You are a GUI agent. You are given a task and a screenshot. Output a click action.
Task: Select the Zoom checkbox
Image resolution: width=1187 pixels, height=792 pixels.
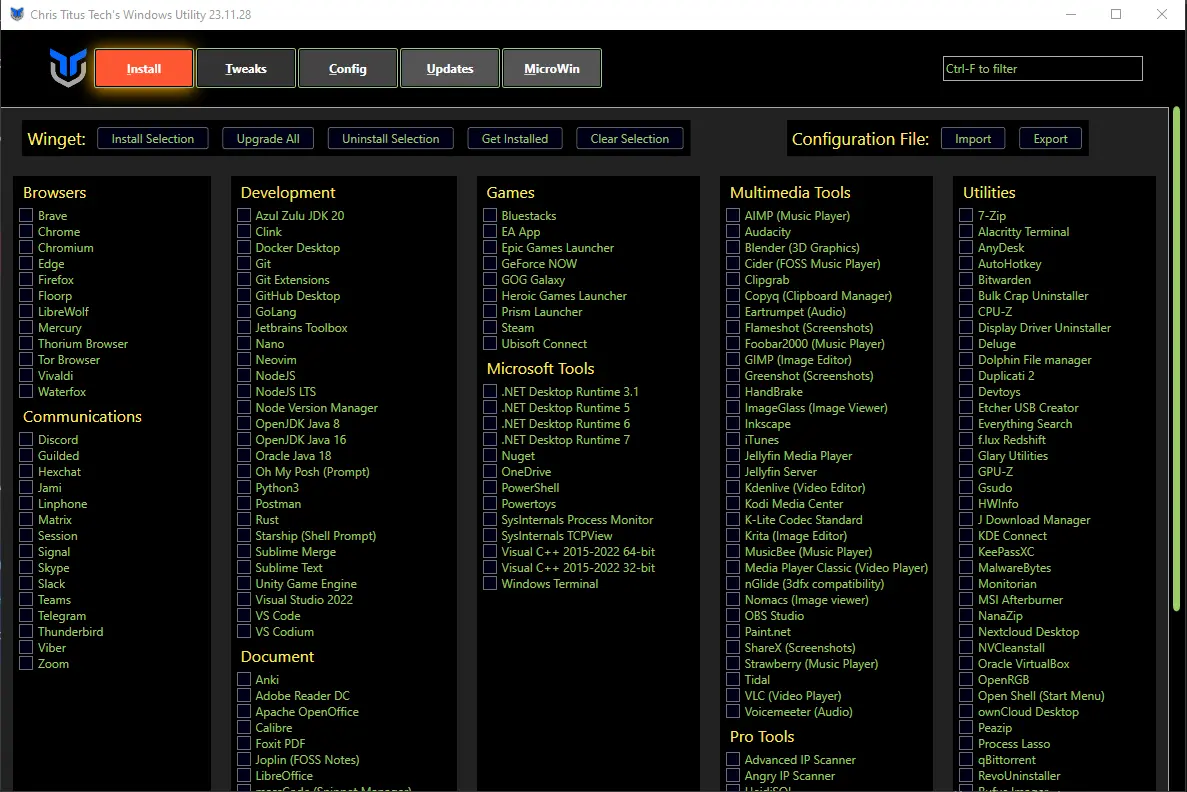click(26, 663)
